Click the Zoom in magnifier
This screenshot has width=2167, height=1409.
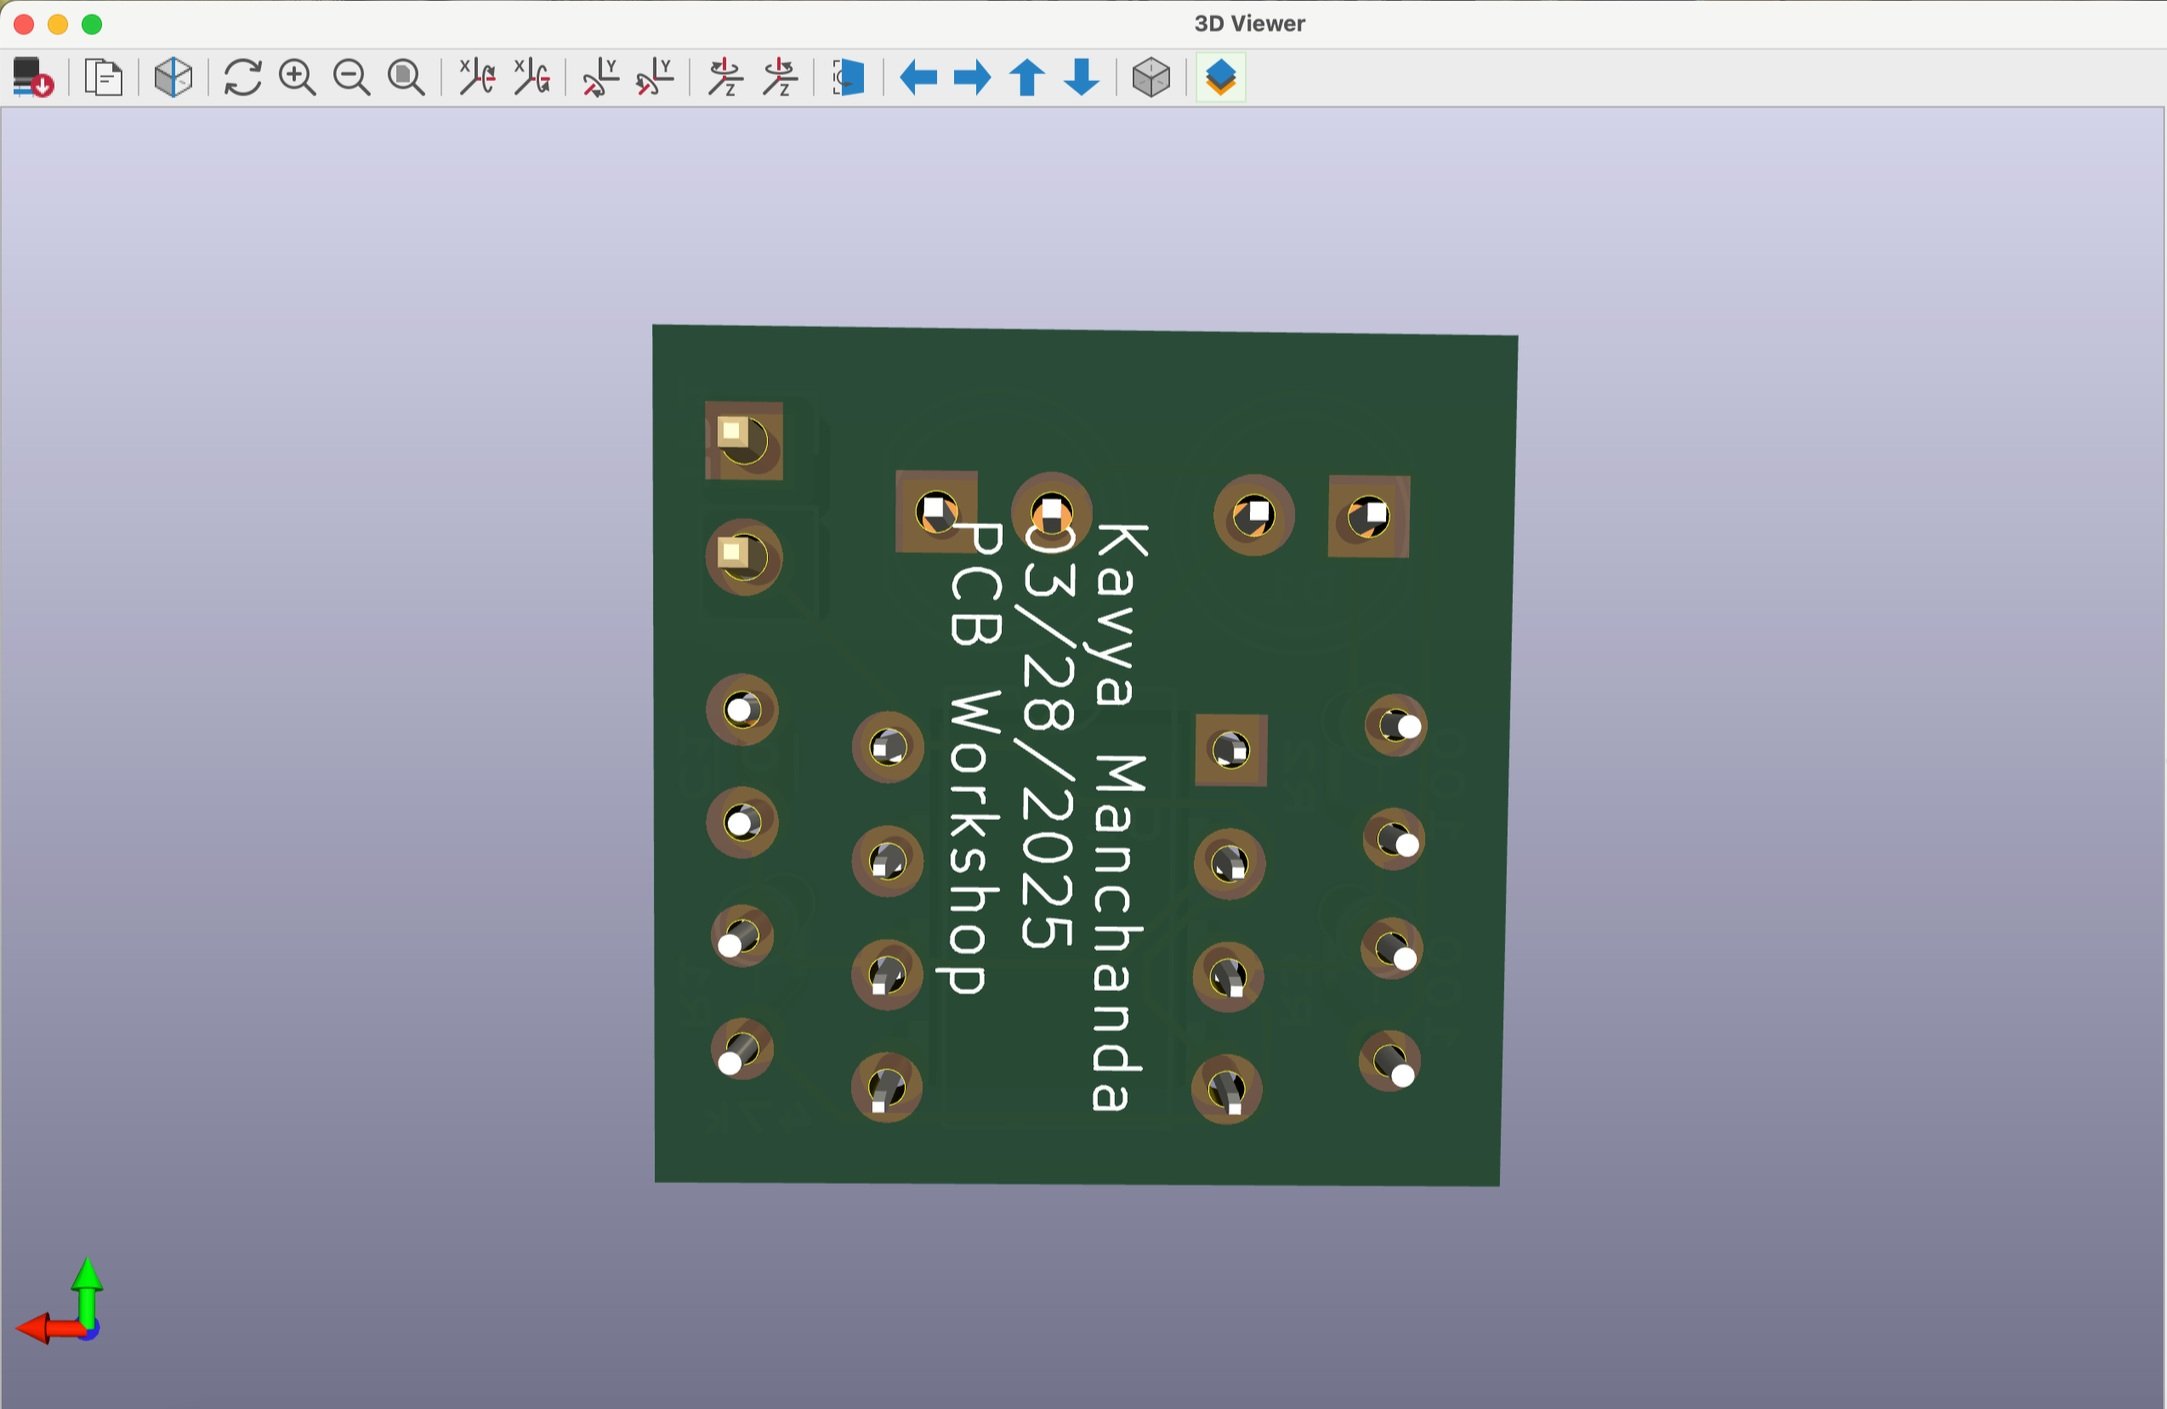point(297,77)
